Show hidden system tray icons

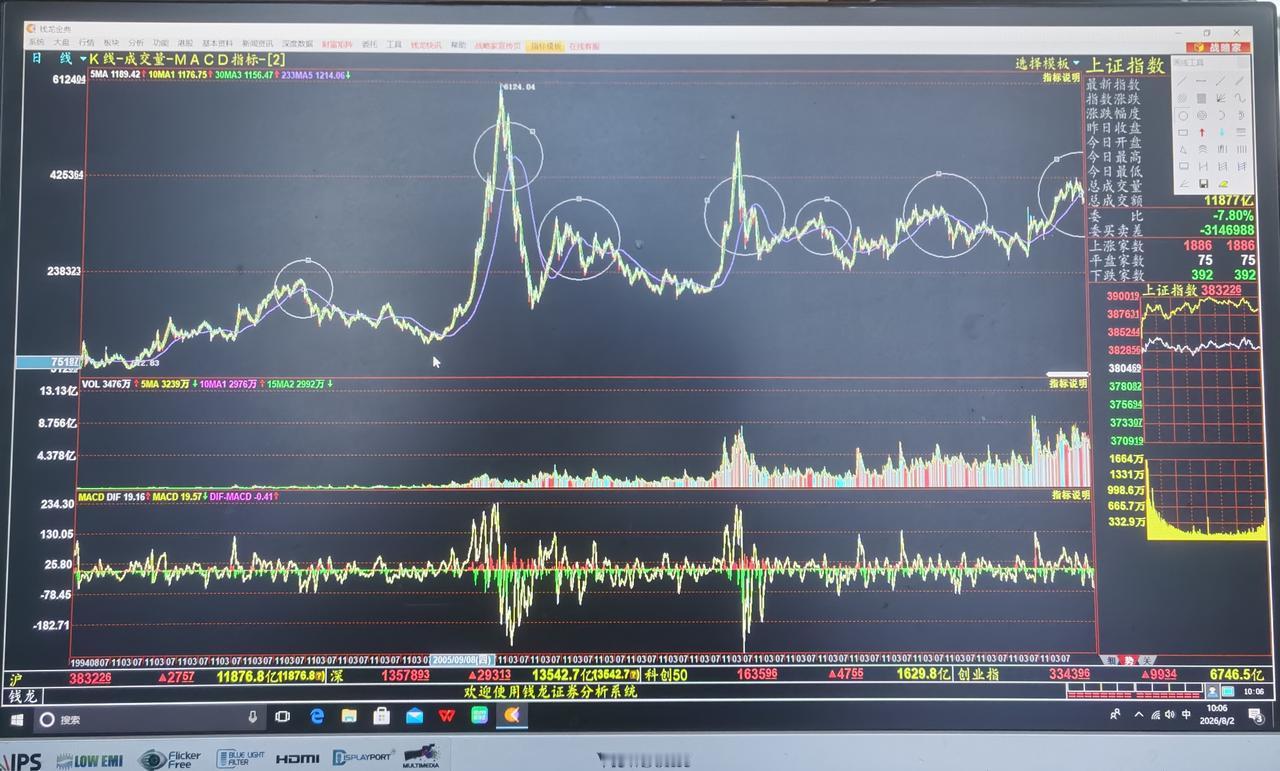[x=1137, y=715]
